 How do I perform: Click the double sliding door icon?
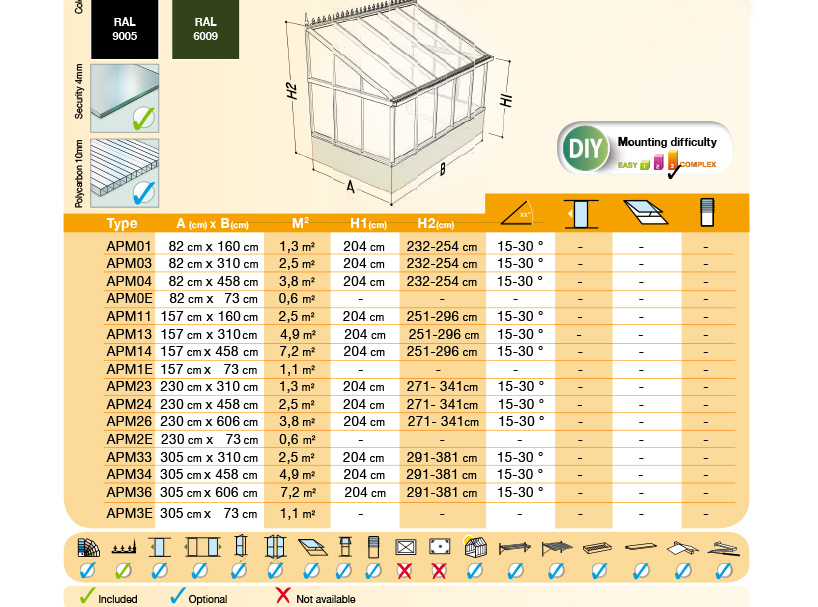point(202,547)
